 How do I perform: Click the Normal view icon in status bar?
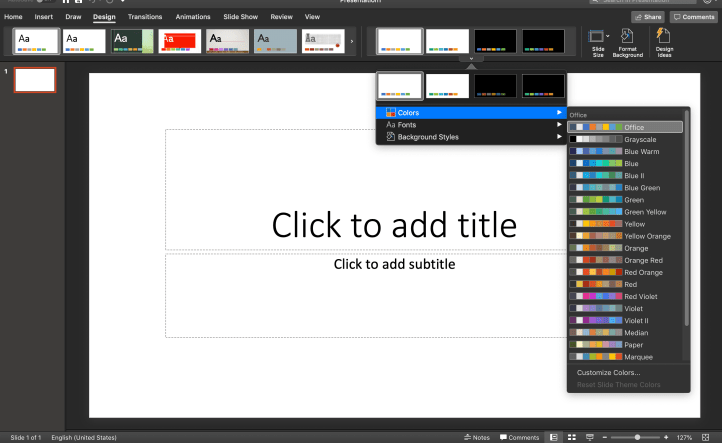coord(554,437)
